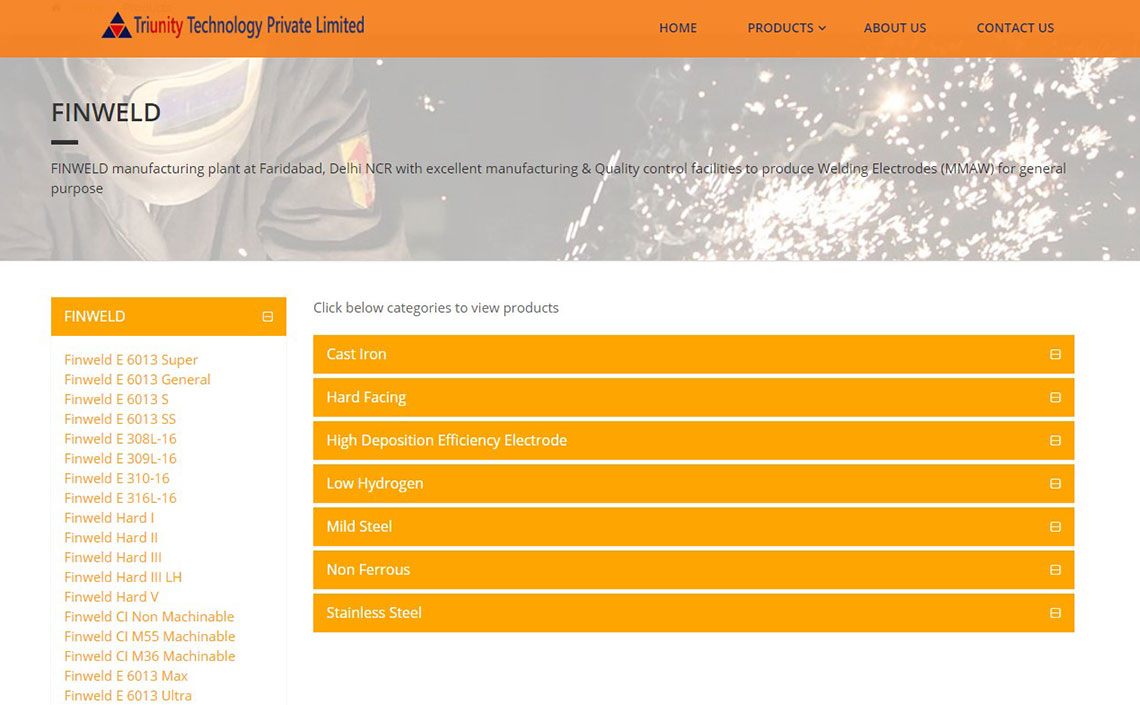This screenshot has width=1140, height=705.
Task: Expand the Hard Facing category
Action: (x=693, y=398)
